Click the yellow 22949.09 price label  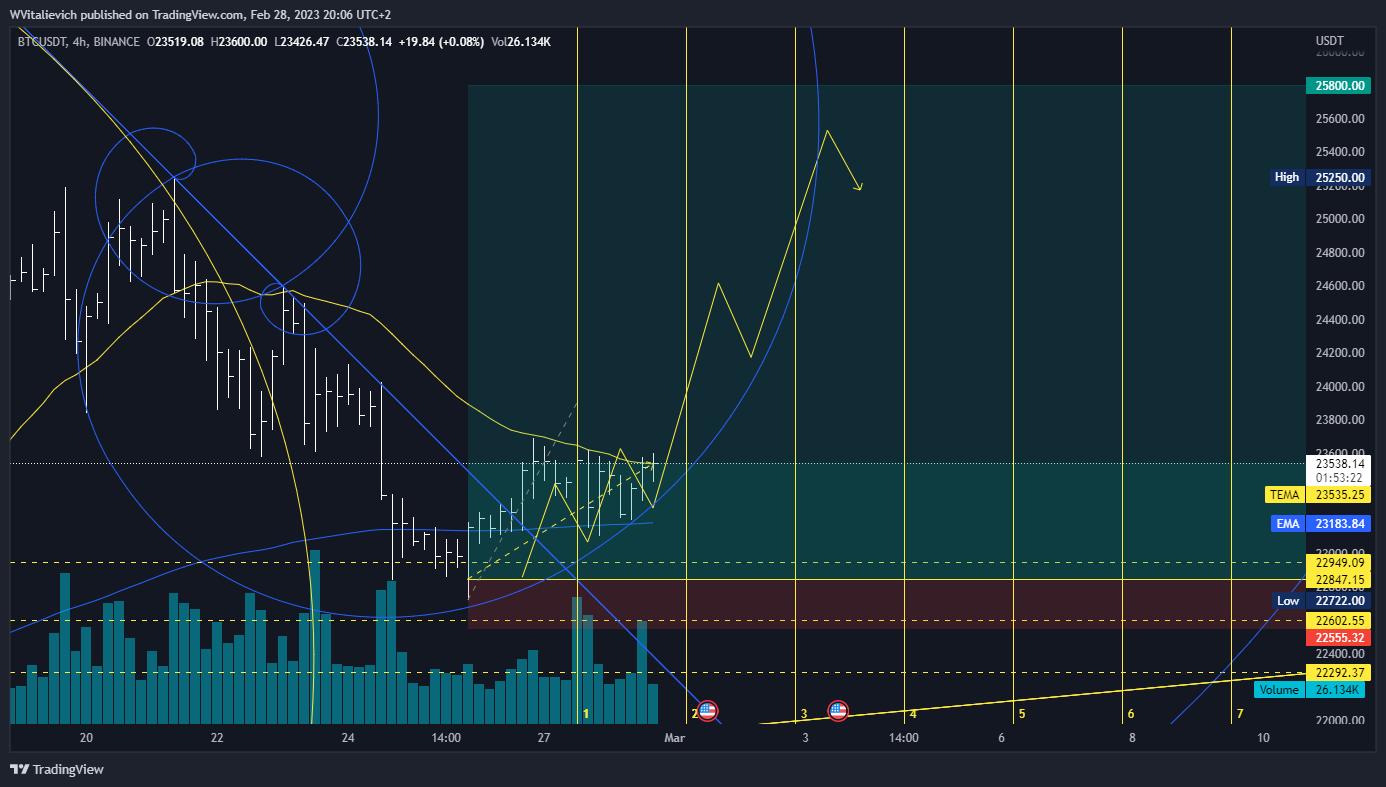1339,563
